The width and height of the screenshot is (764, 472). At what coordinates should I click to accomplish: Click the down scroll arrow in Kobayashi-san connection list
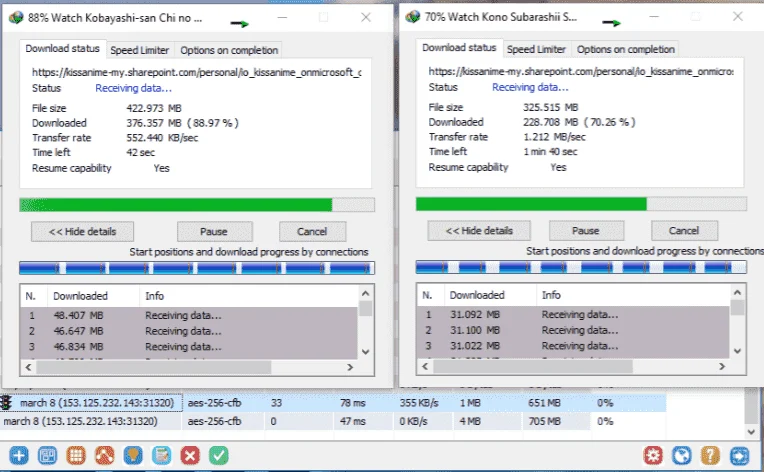(366, 352)
